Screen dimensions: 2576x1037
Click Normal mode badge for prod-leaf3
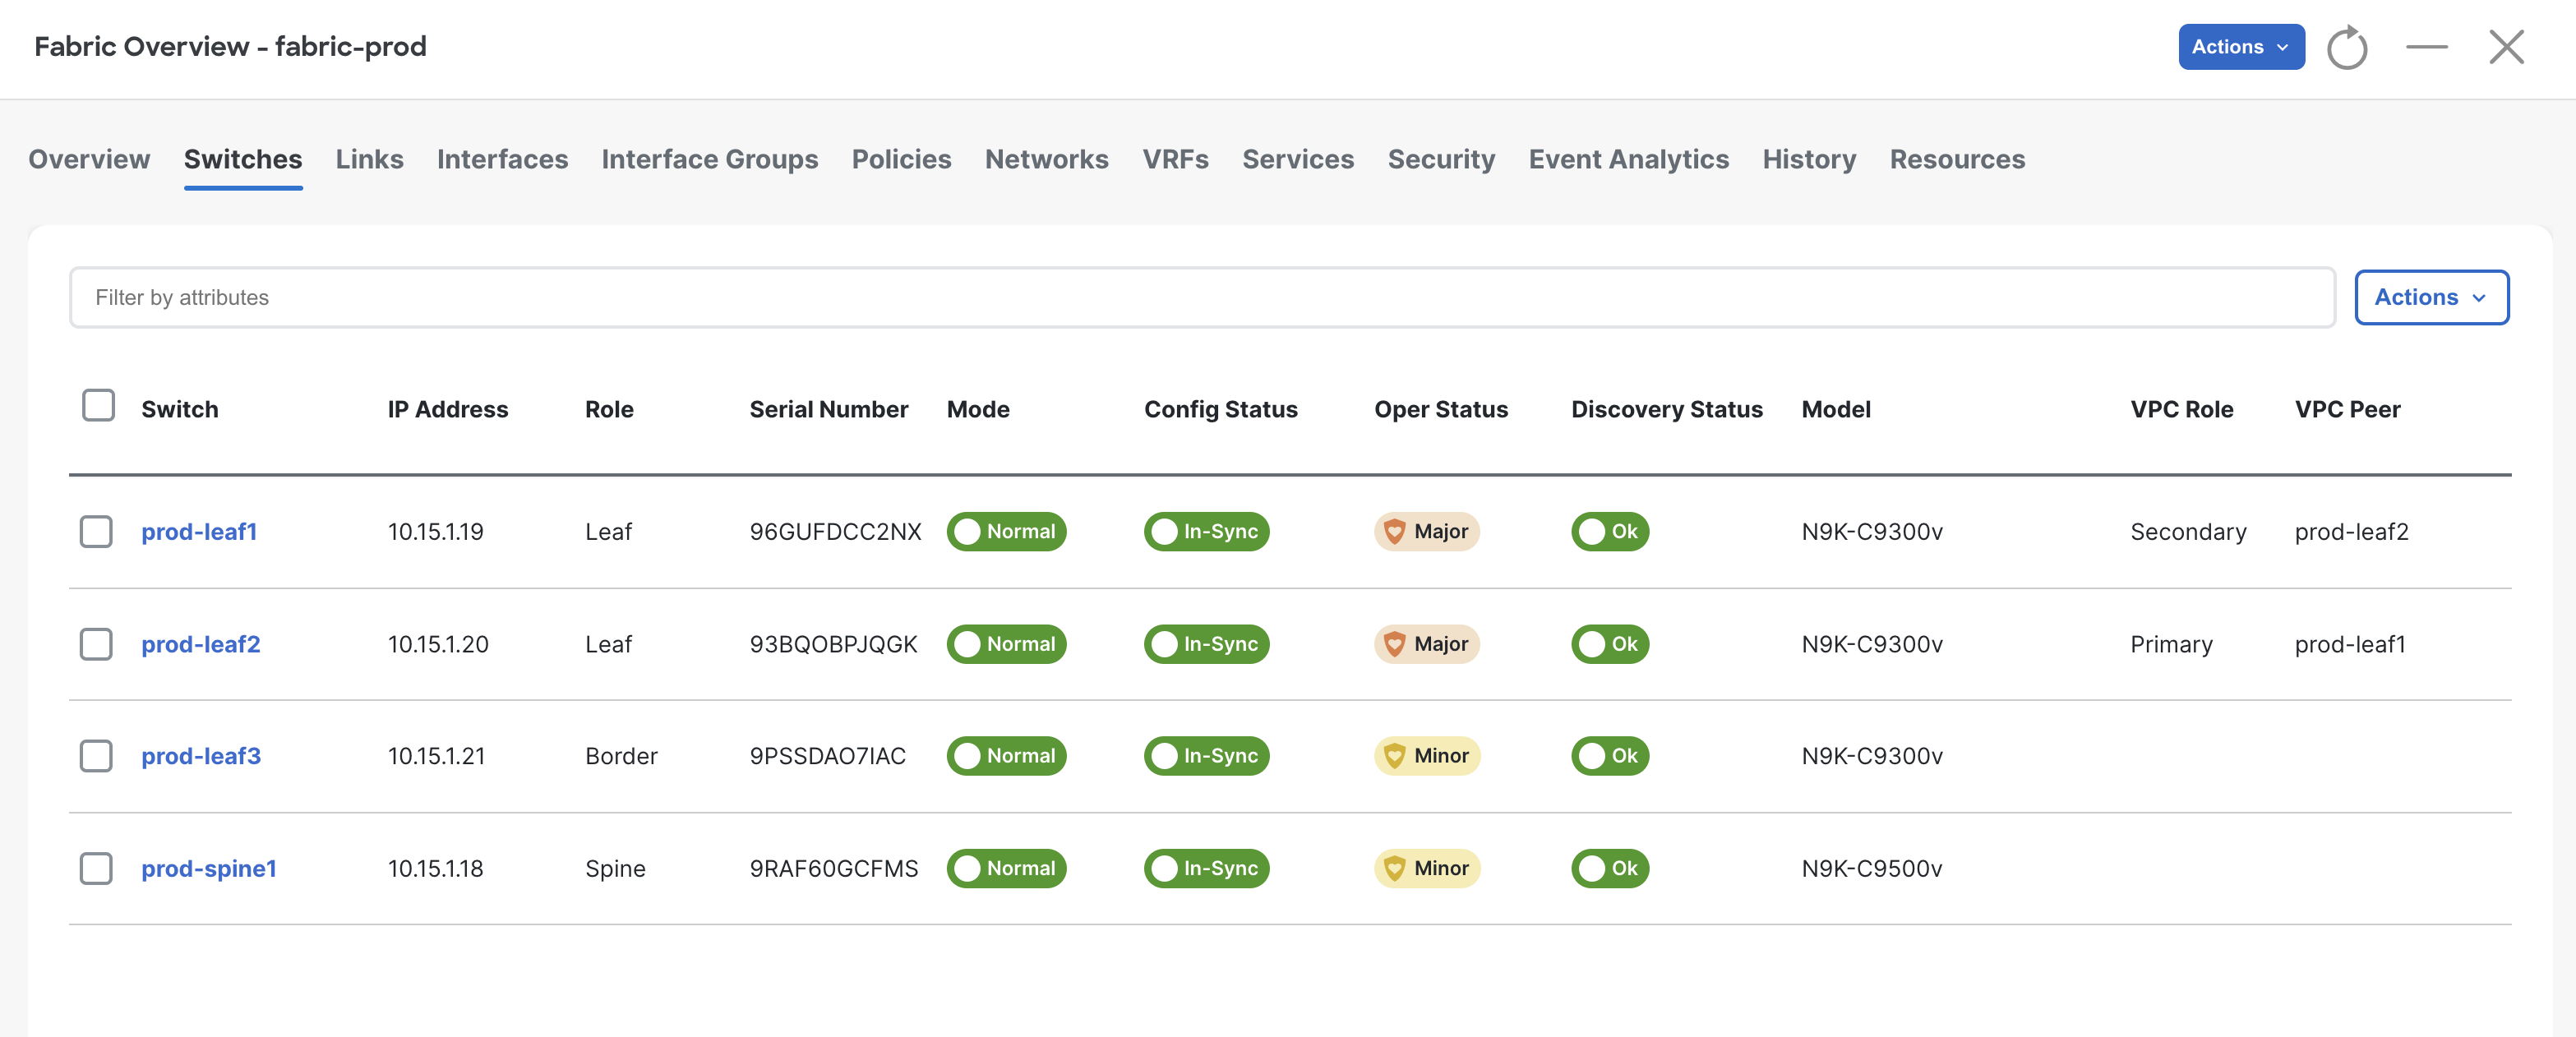[1006, 756]
